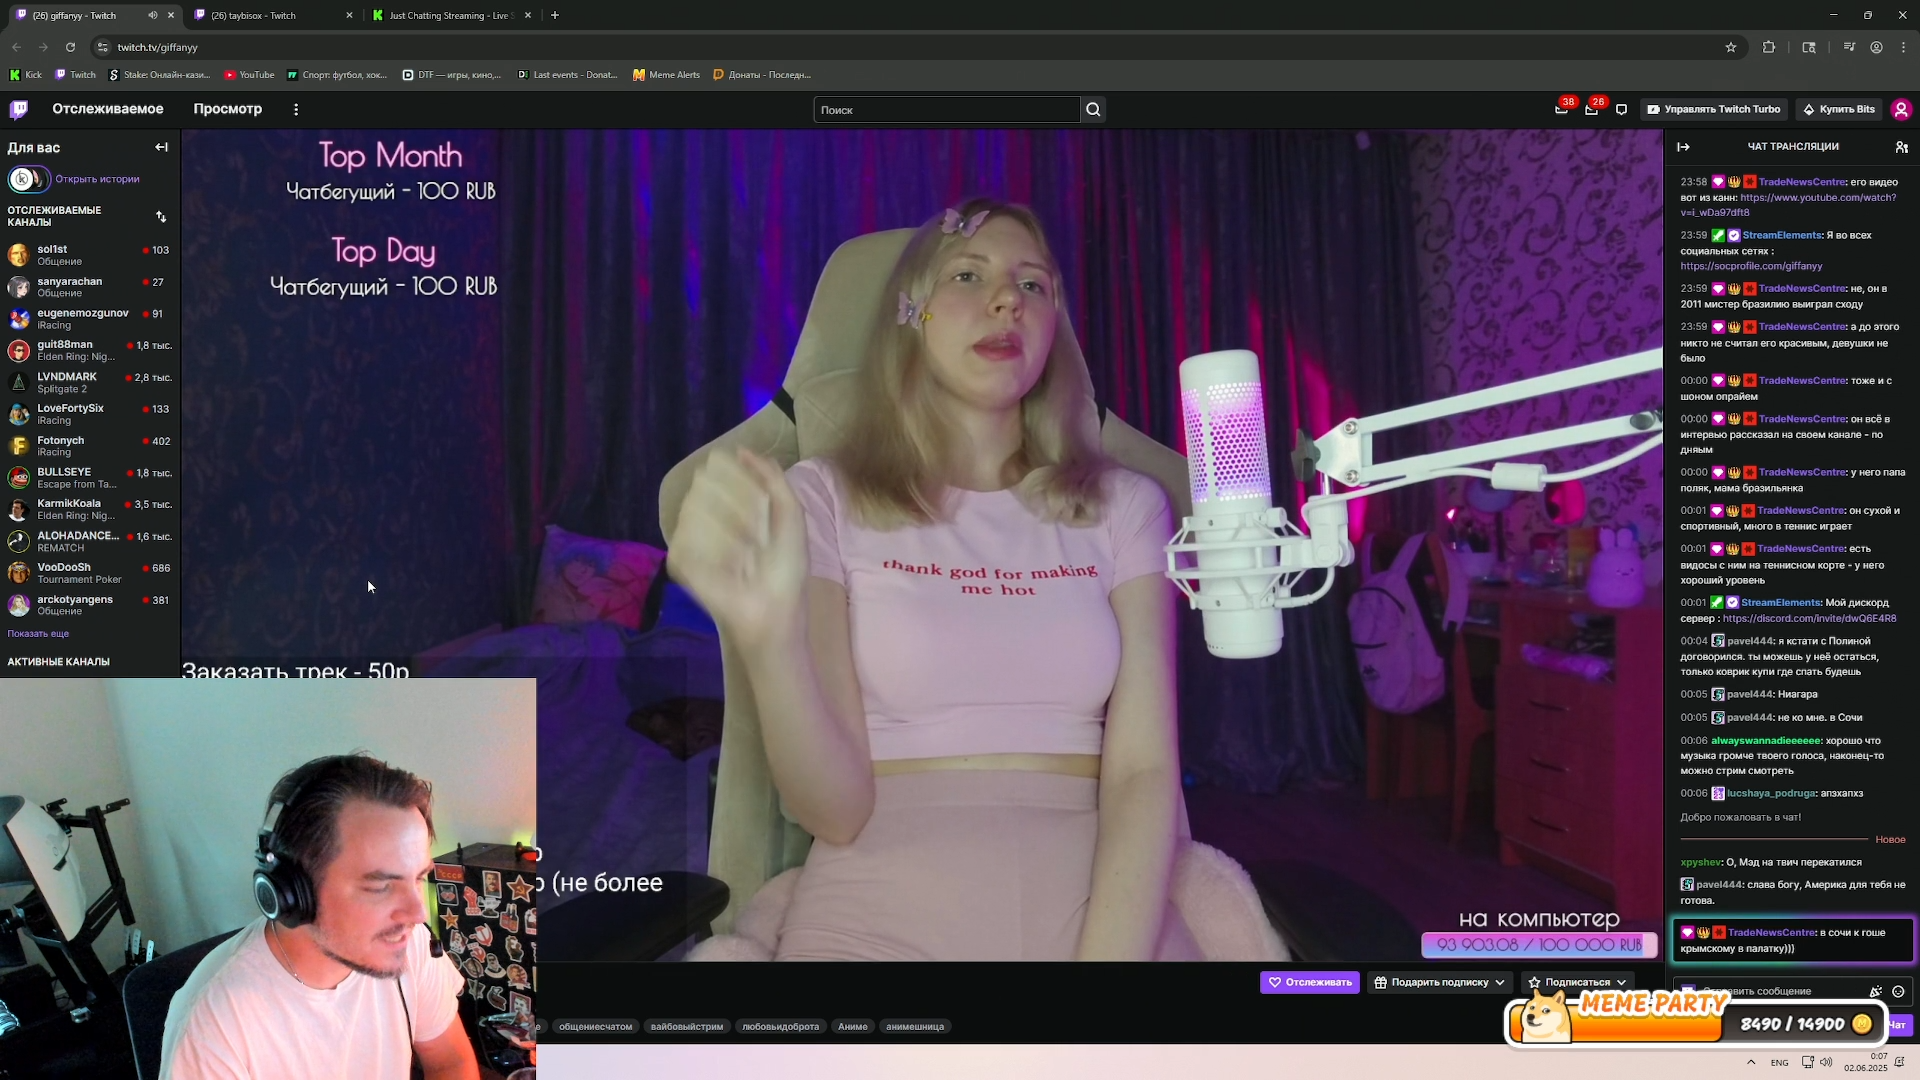Open system volume tray icon
1920x1080 pixels.
(x=1827, y=1062)
